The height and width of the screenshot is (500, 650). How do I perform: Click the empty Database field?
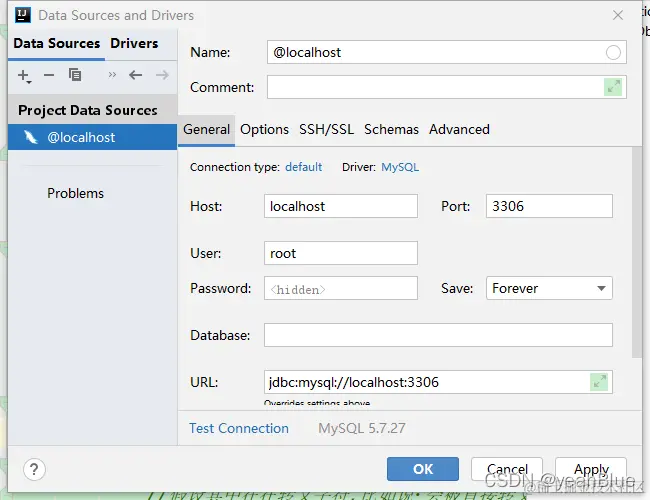point(438,335)
